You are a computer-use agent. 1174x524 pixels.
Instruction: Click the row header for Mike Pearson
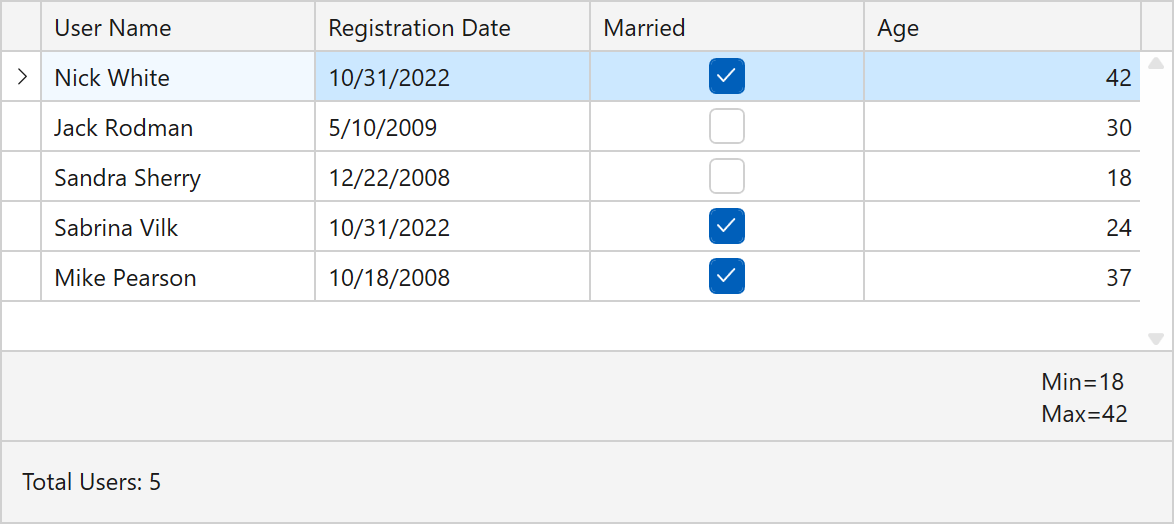pyautogui.click(x=21, y=277)
